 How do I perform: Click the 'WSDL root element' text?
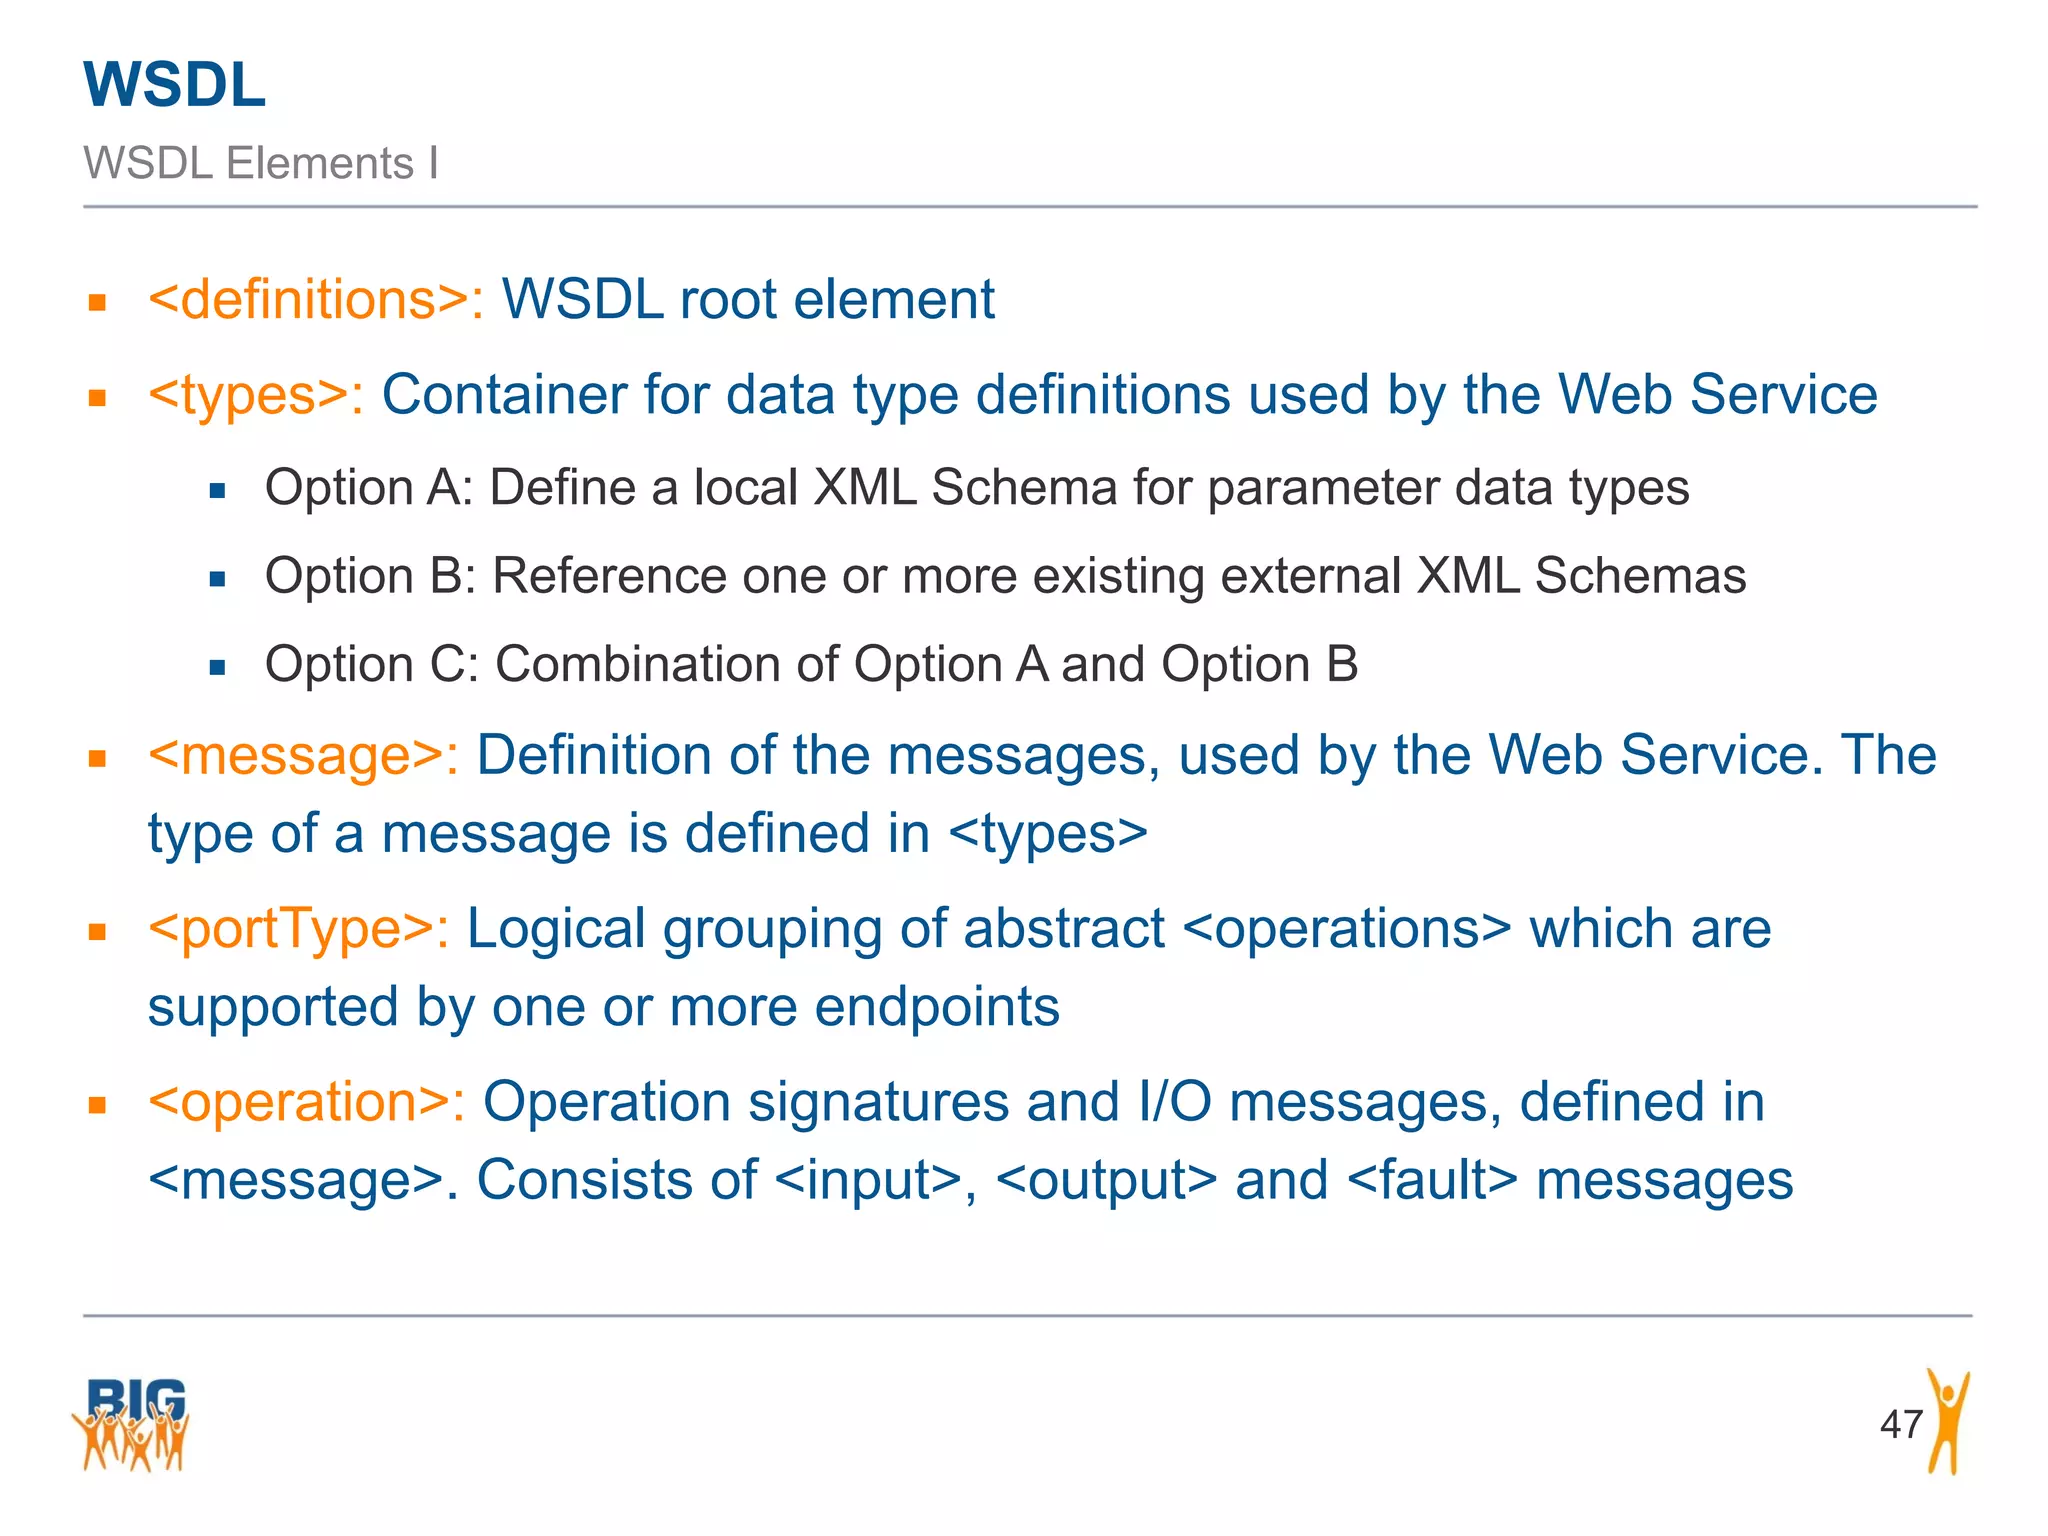(748, 299)
